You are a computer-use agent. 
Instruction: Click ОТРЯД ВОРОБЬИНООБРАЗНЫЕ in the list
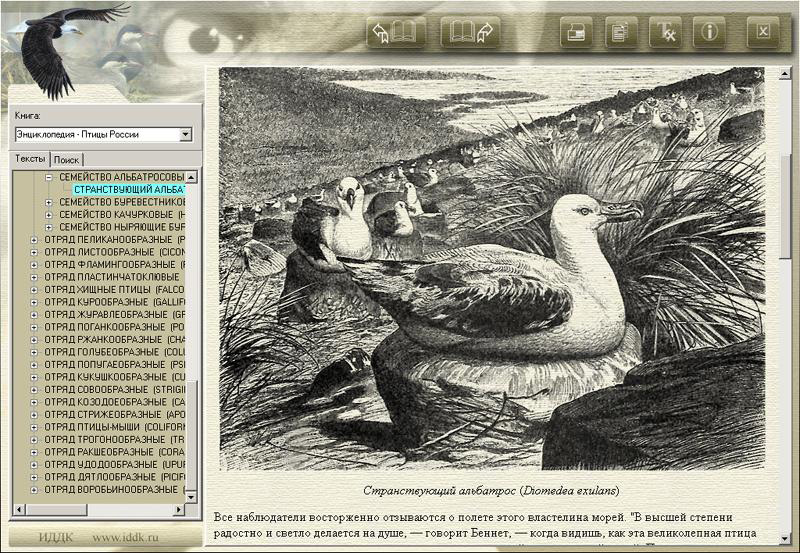point(110,489)
